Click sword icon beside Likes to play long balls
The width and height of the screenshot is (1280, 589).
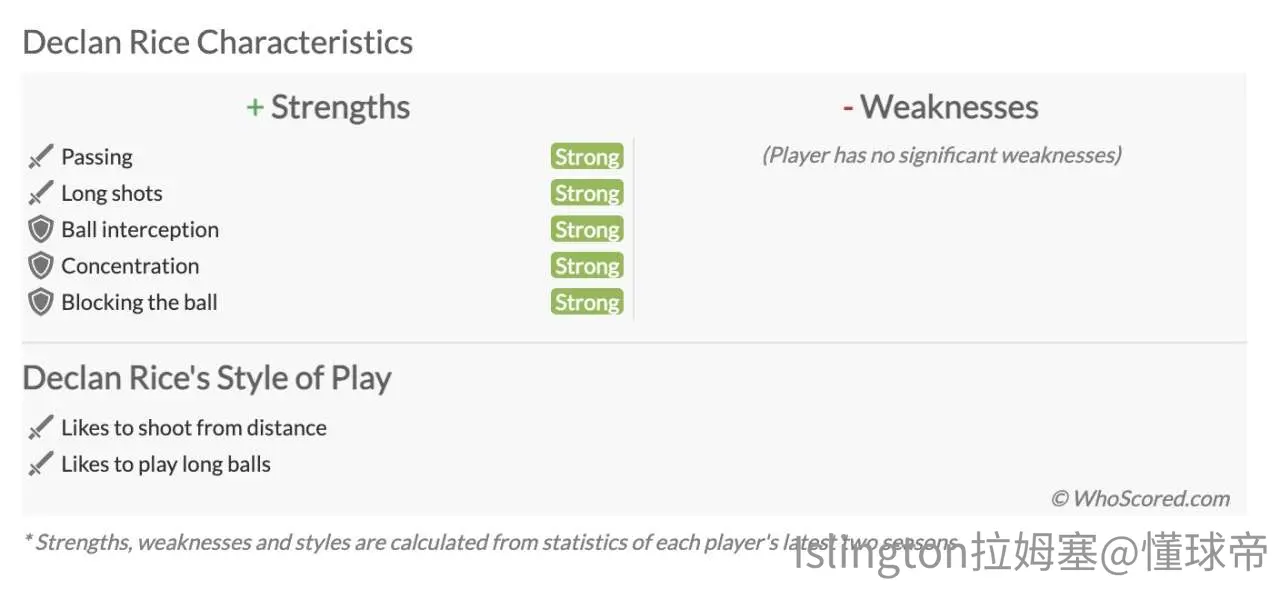(x=40, y=464)
